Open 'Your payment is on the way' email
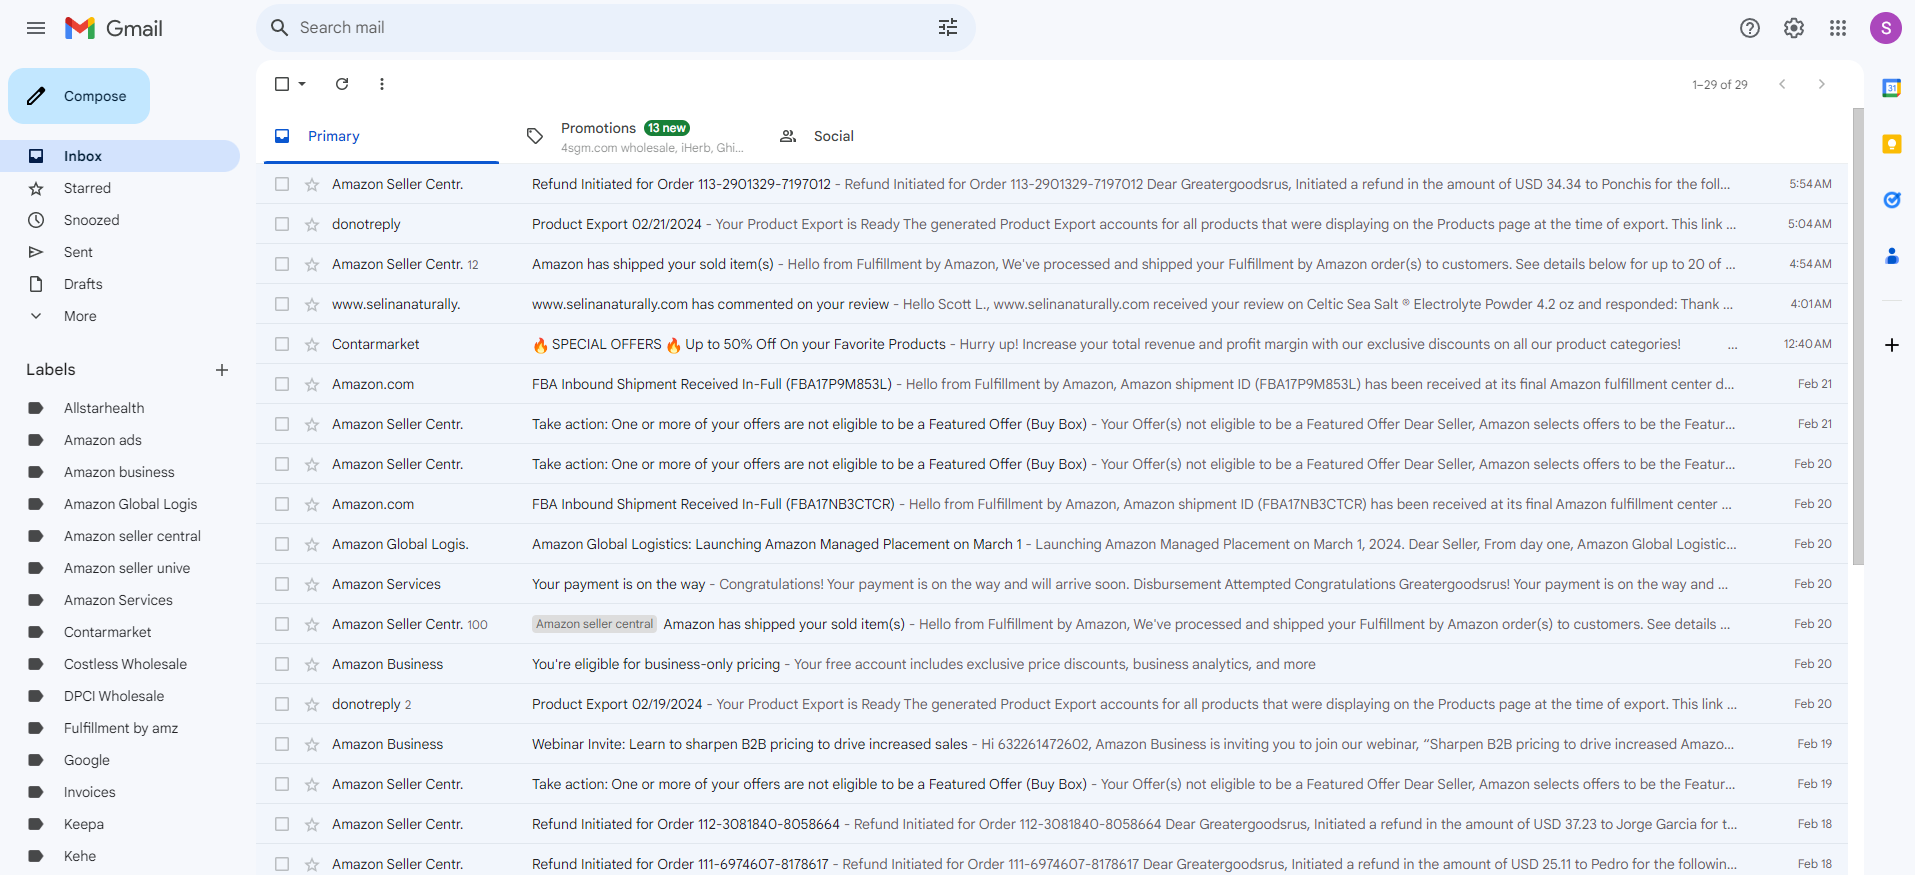Viewport: 1915px width, 875px height. tap(1052, 584)
